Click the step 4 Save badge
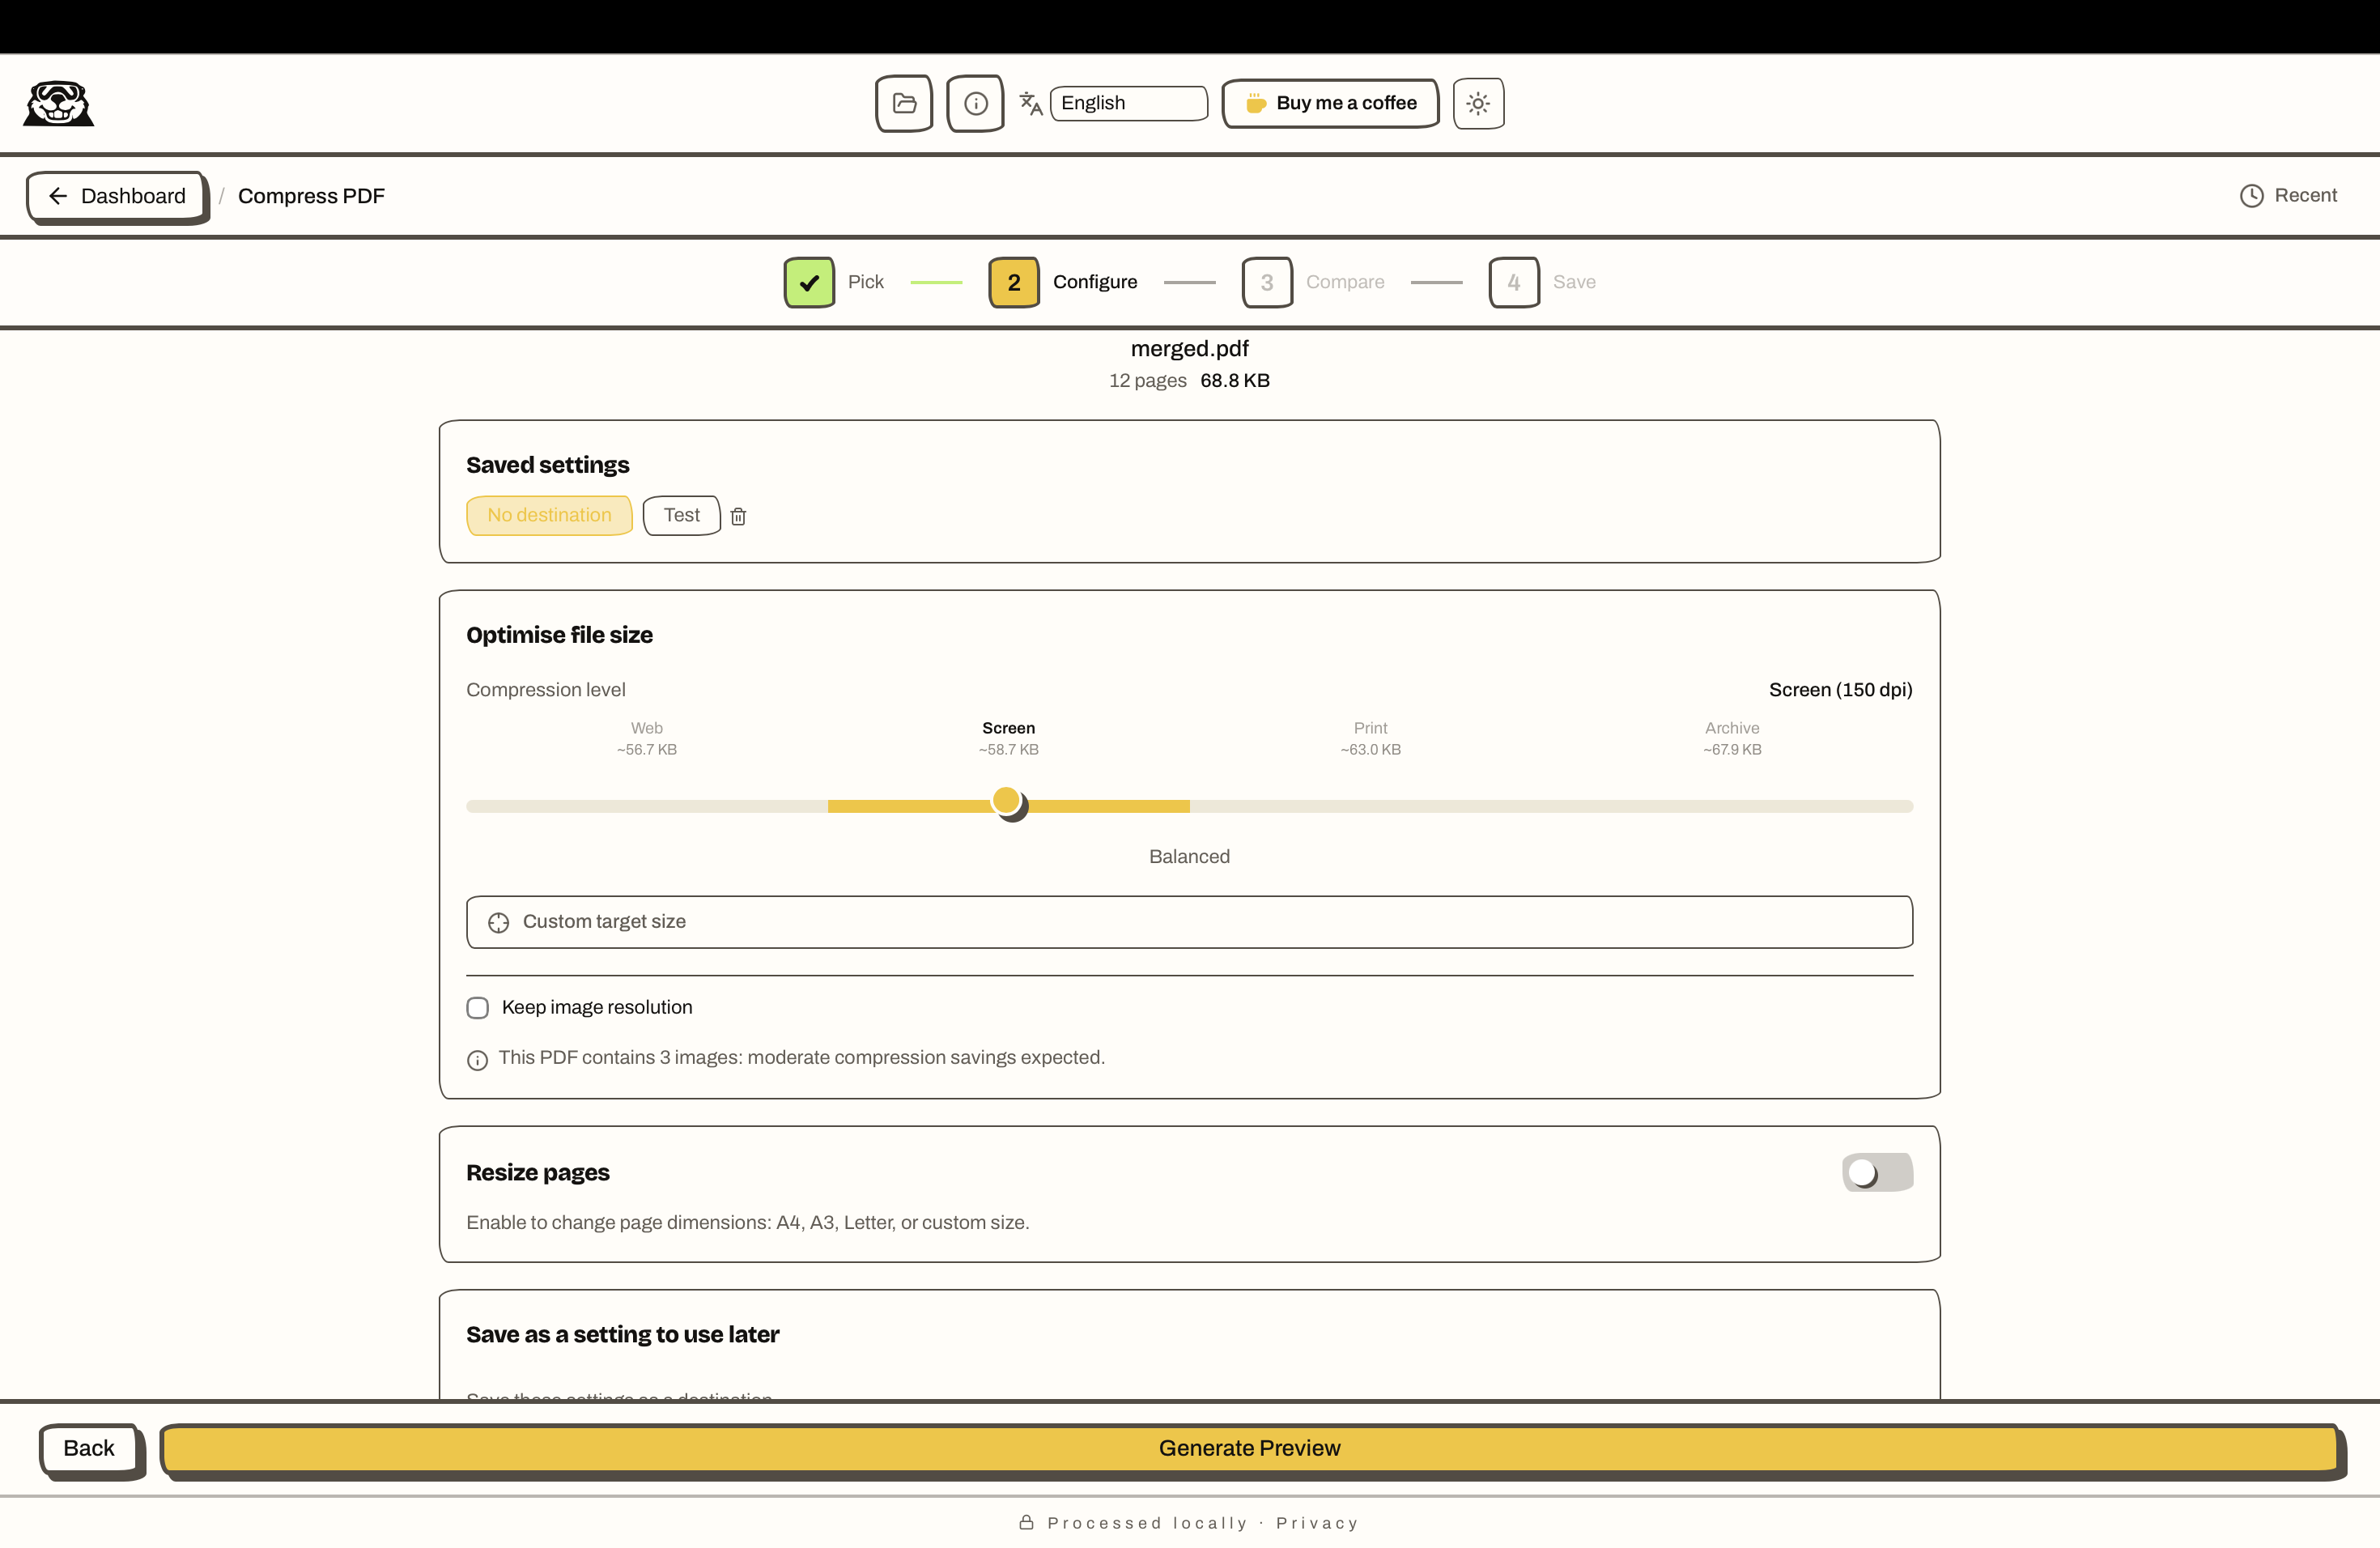2380x1548 pixels. click(1514, 282)
